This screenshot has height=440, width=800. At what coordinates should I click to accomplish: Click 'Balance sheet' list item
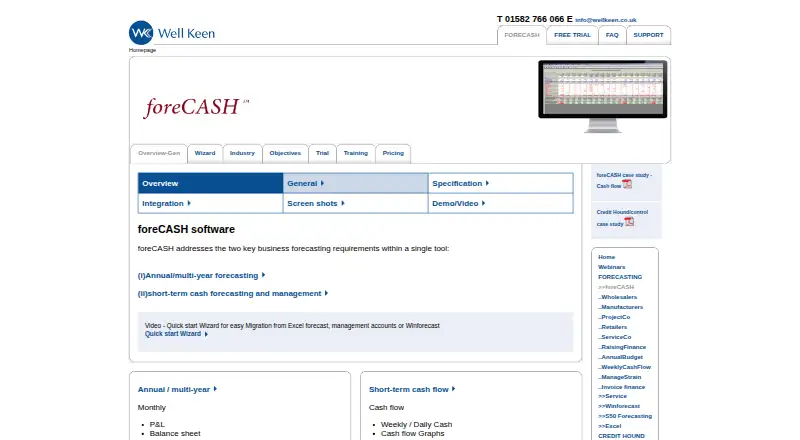point(175,434)
